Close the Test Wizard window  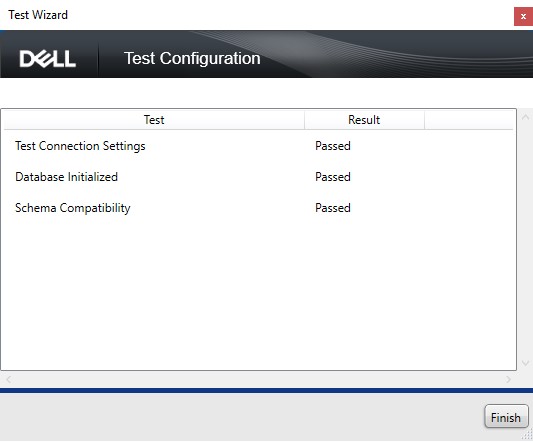[523, 16]
